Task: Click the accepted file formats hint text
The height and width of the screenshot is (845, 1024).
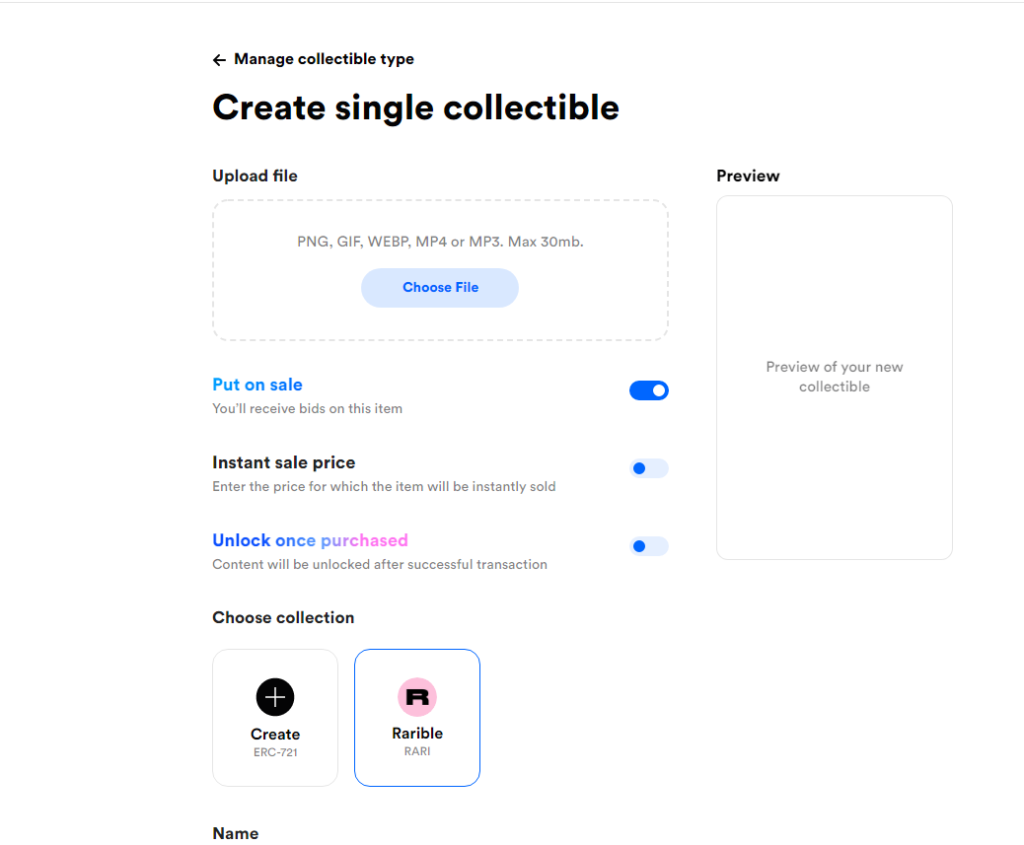Action: click(x=440, y=242)
